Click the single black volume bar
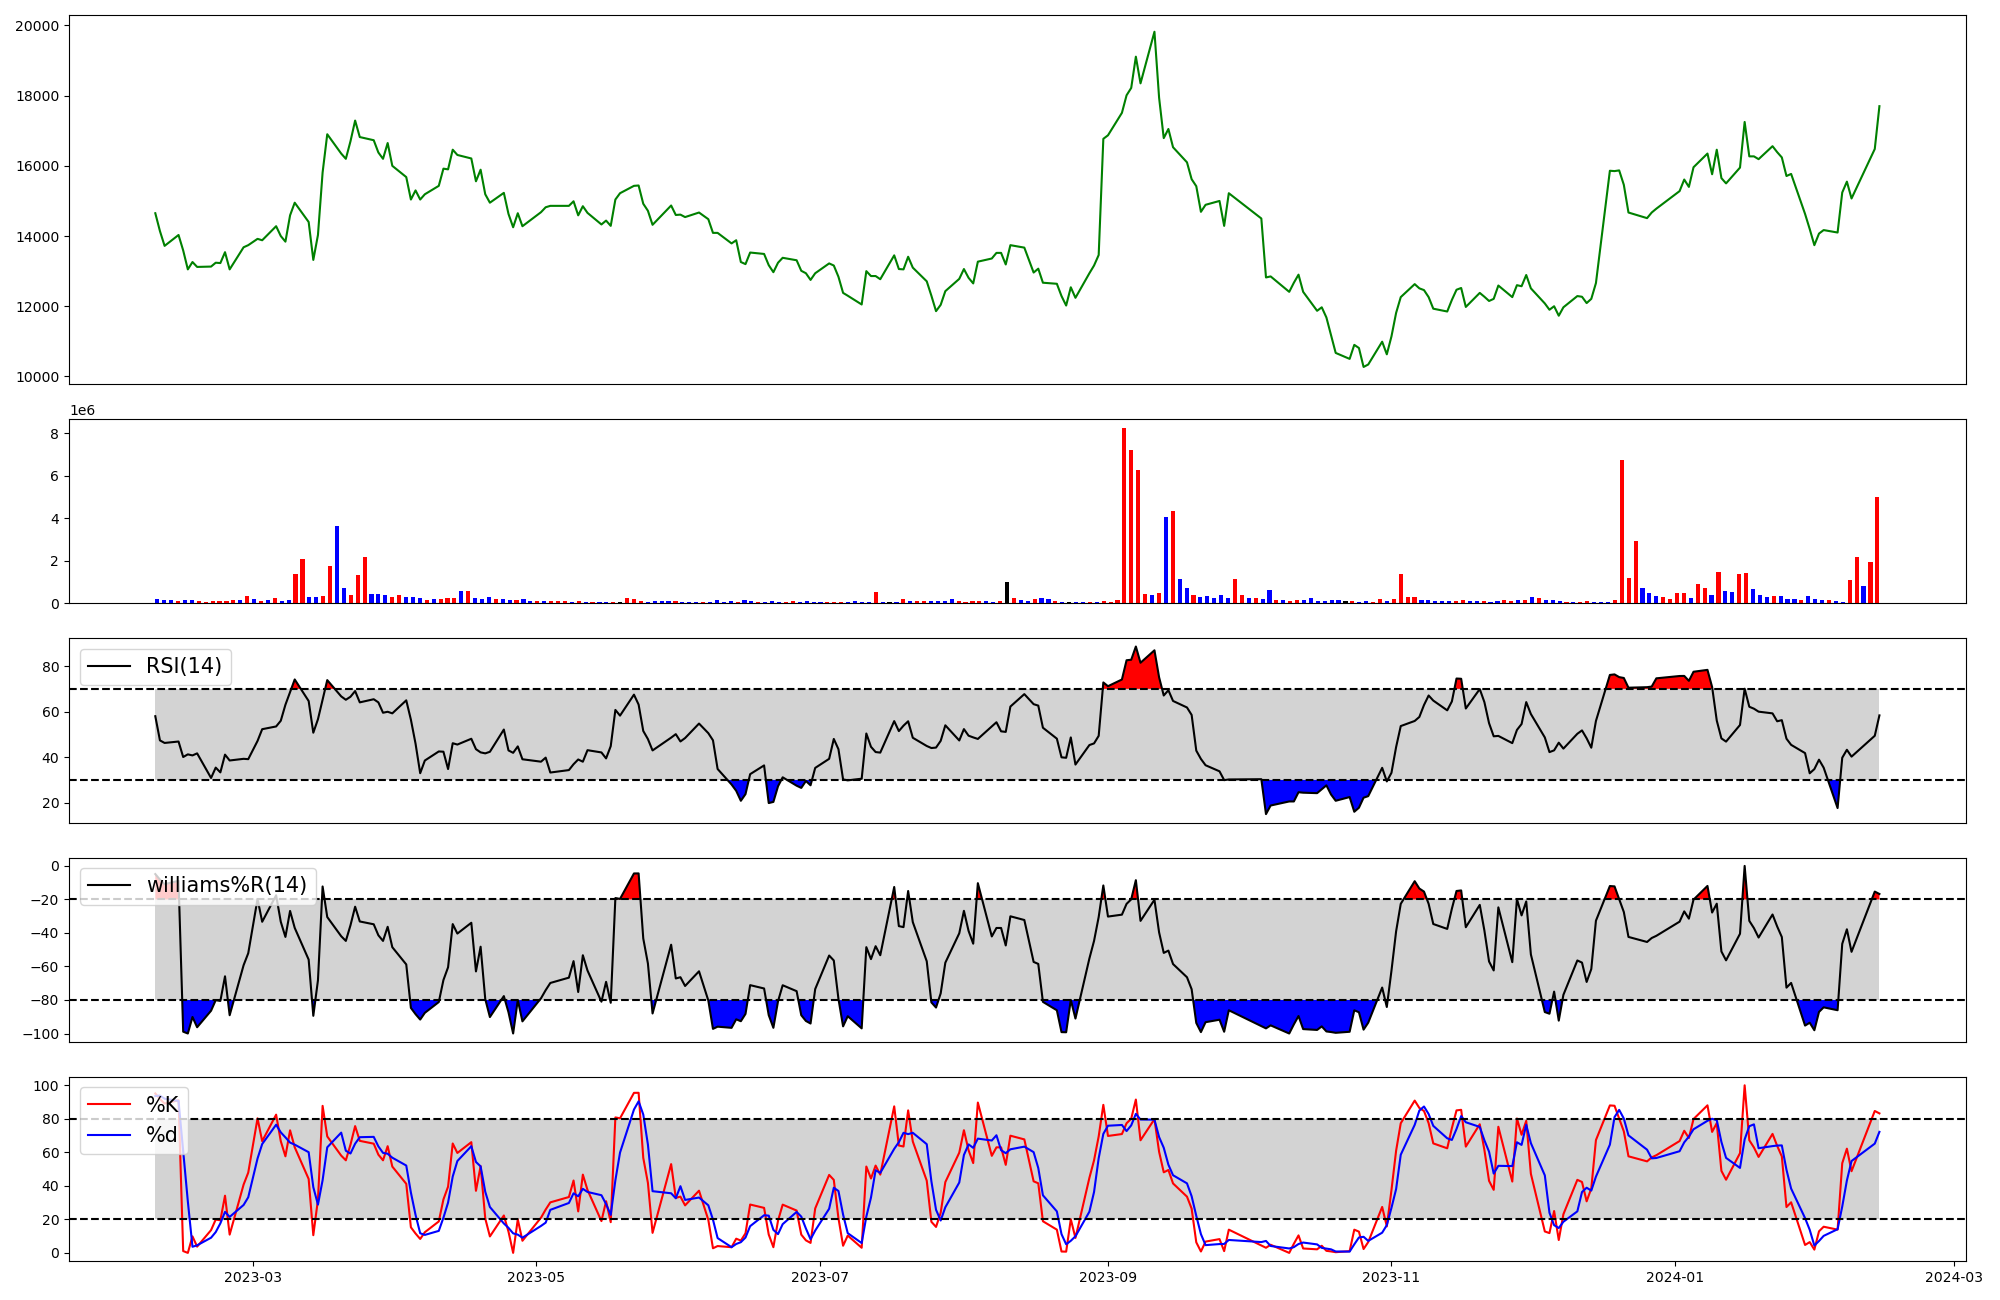The width and height of the screenshot is (2000, 1300). (x=1007, y=593)
